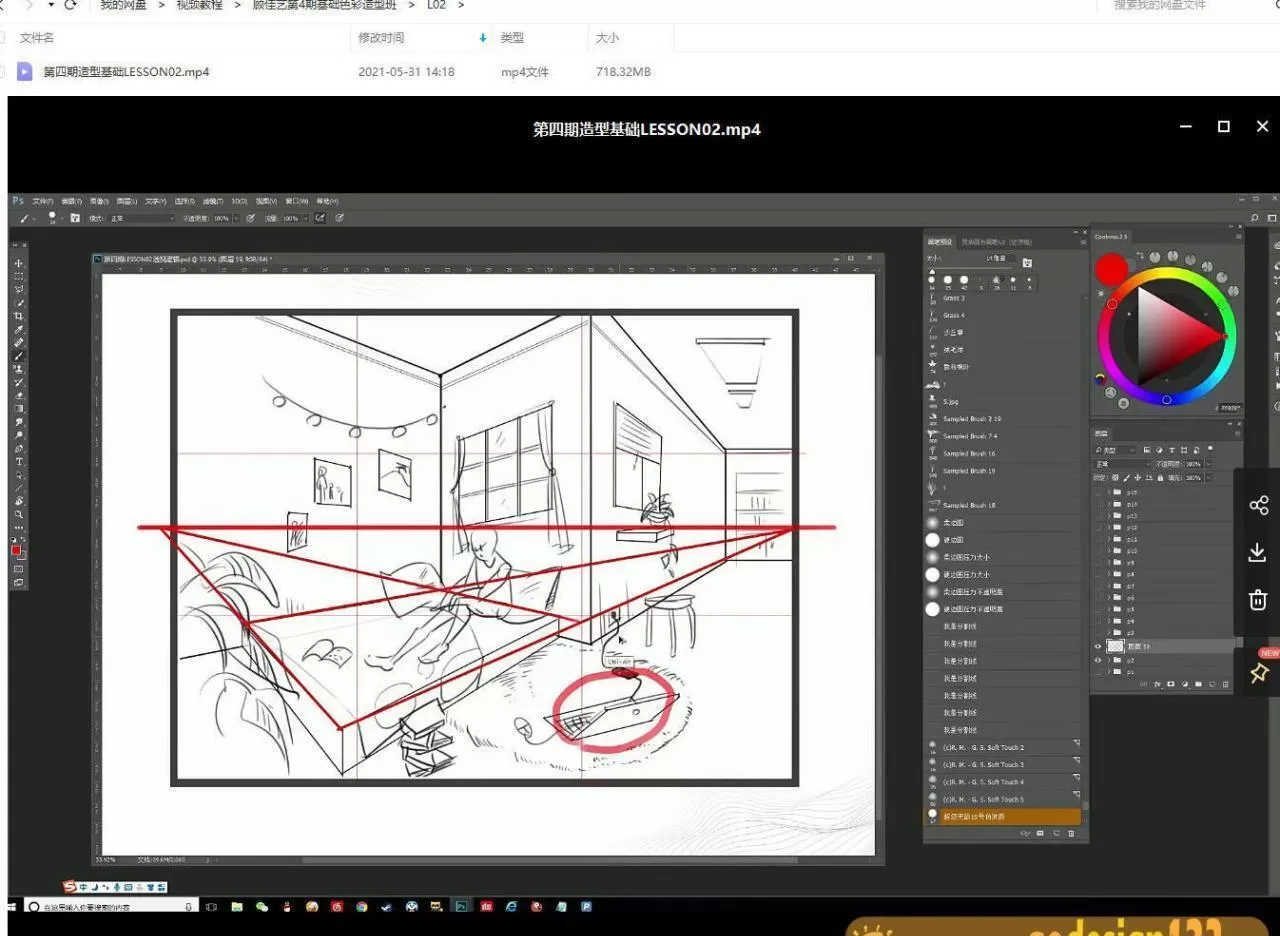Open the brush mode dropdown in options bar

point(140,218)
